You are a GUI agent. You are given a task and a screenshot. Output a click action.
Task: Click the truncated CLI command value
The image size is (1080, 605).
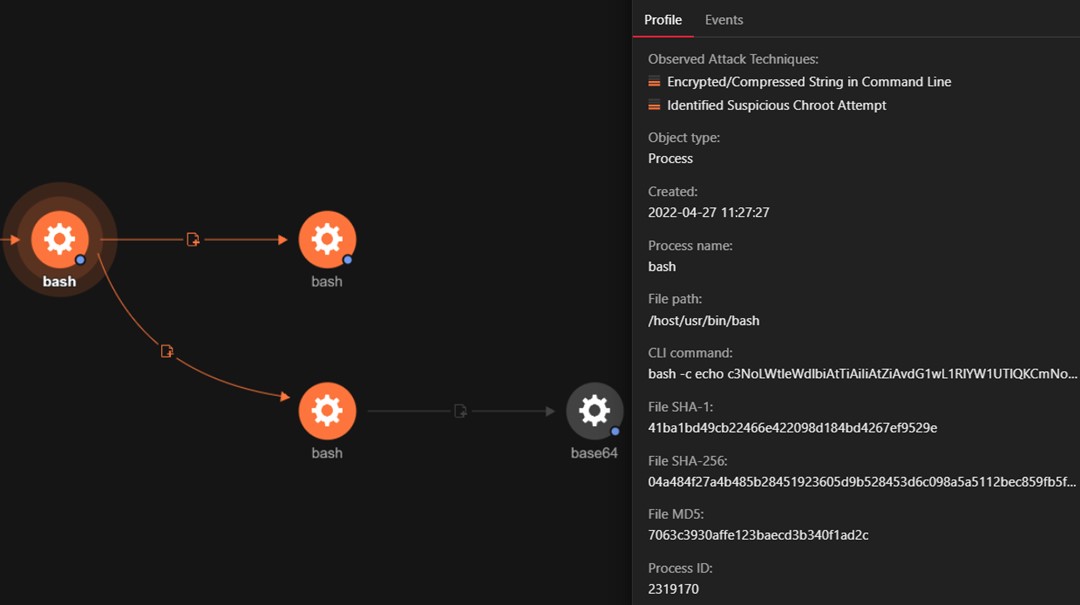pos(862,374)
